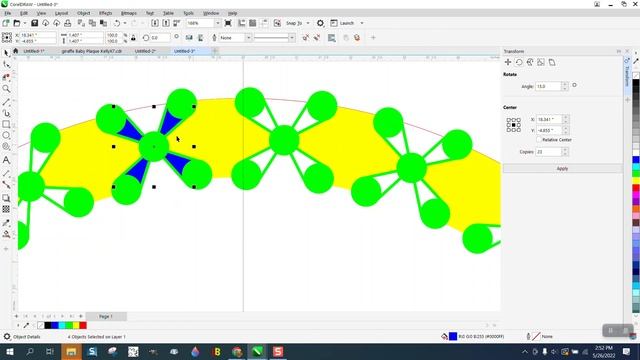This screenshot has height=360, width=640.
Task: Expand the Open file dropdown arrow
Action: pyautogui.click(x=24, y=23)
